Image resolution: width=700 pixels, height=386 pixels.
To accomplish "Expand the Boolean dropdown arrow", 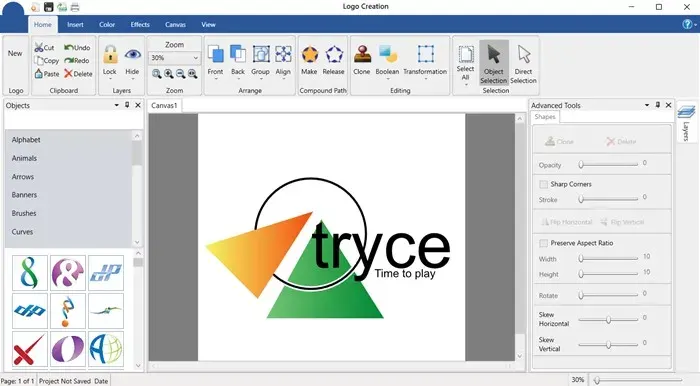I will (x=388, y=79).
